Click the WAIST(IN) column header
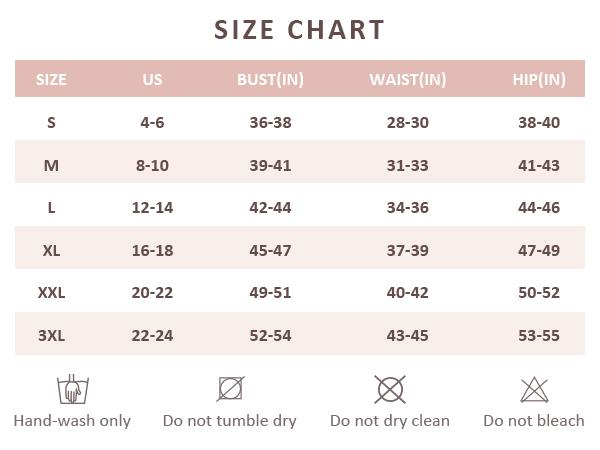The image size is (600, 450). click(407, 79)
